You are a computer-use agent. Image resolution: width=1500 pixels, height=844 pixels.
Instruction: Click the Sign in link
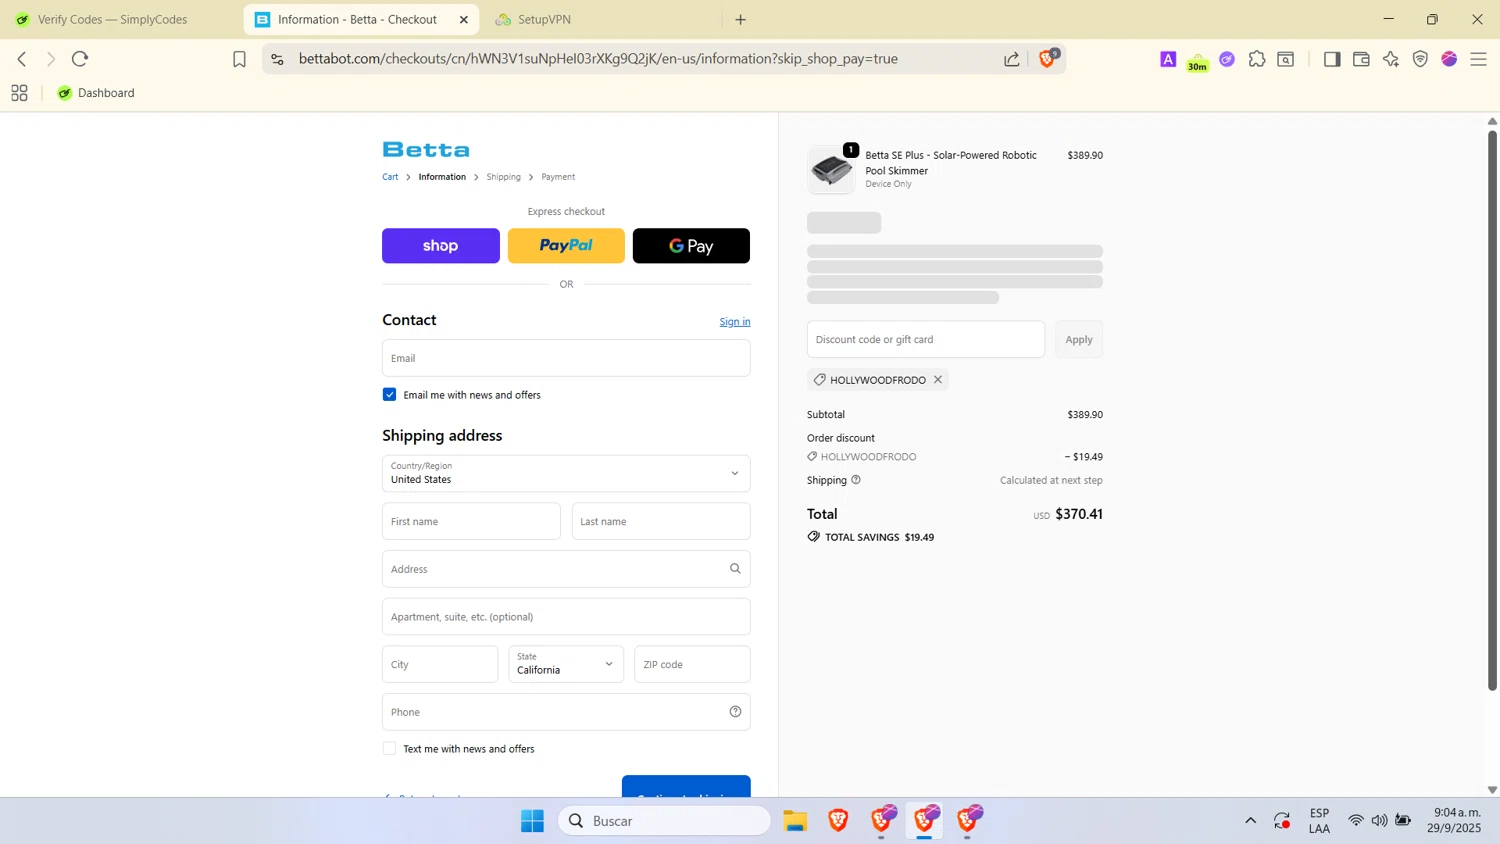[735, 322]
